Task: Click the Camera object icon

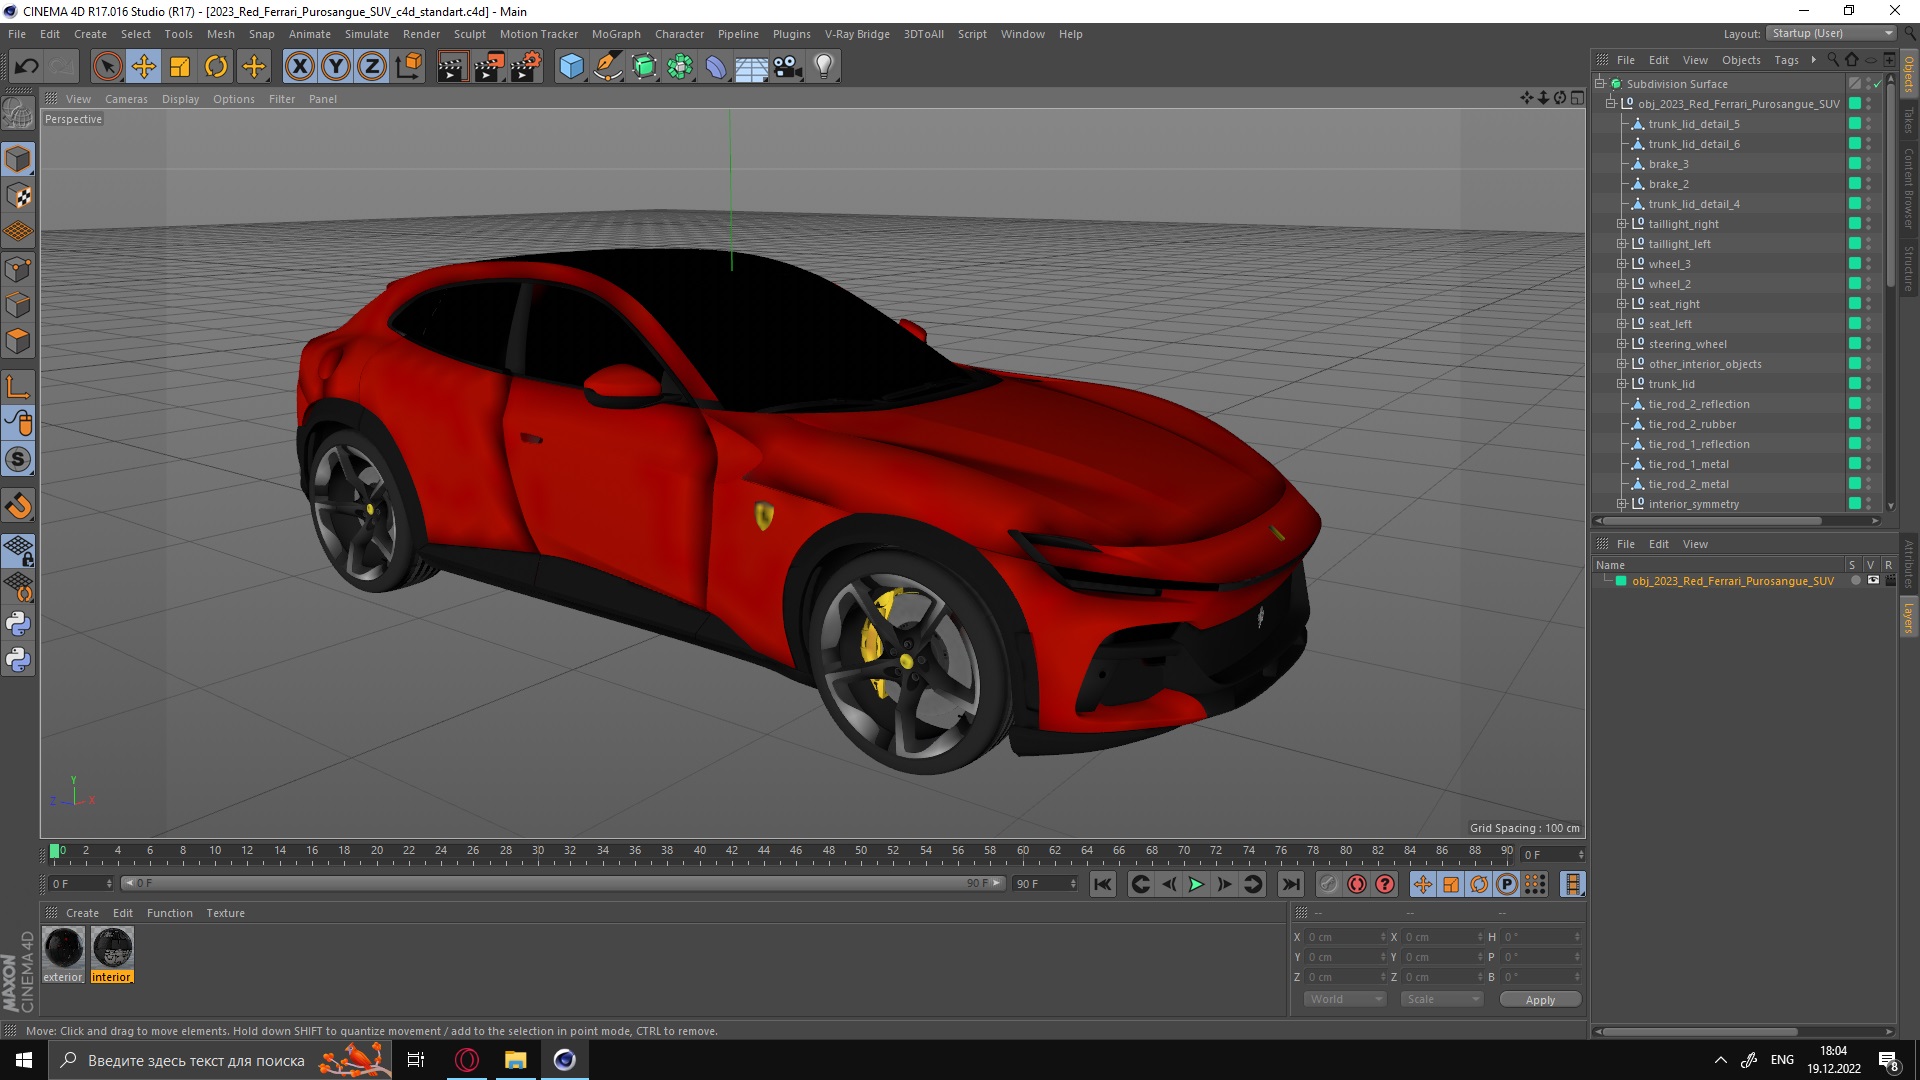Action: (x=787, y=67)
